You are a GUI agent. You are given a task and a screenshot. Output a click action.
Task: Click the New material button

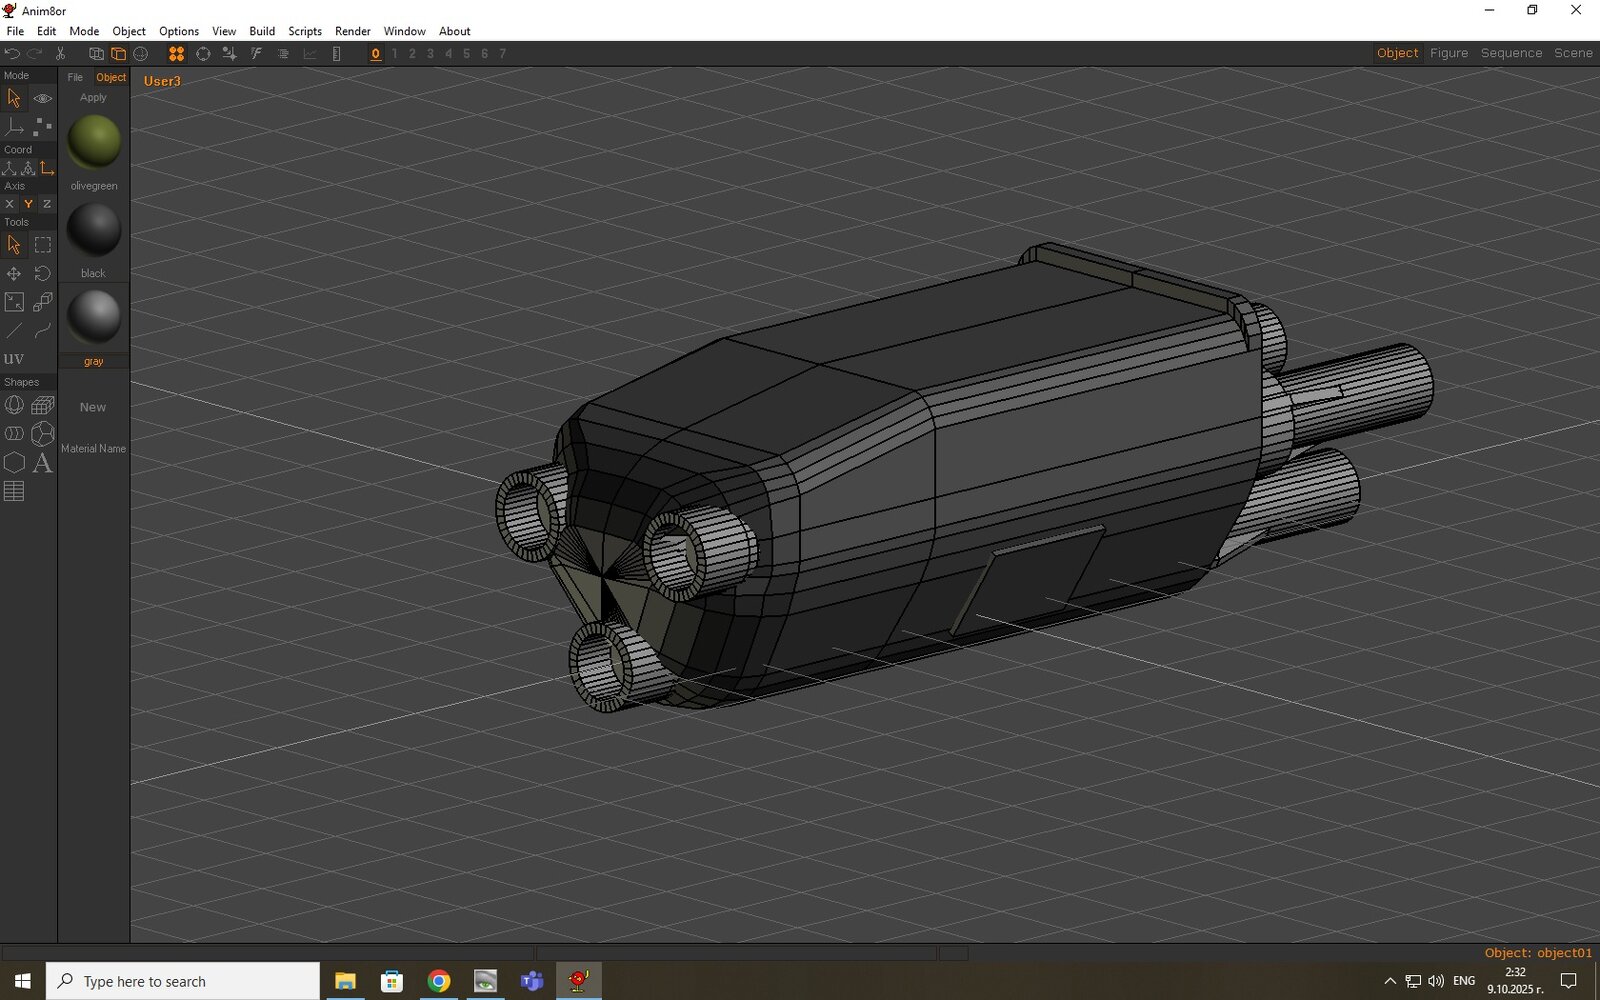pyautogui.click(x=93, y=407)
